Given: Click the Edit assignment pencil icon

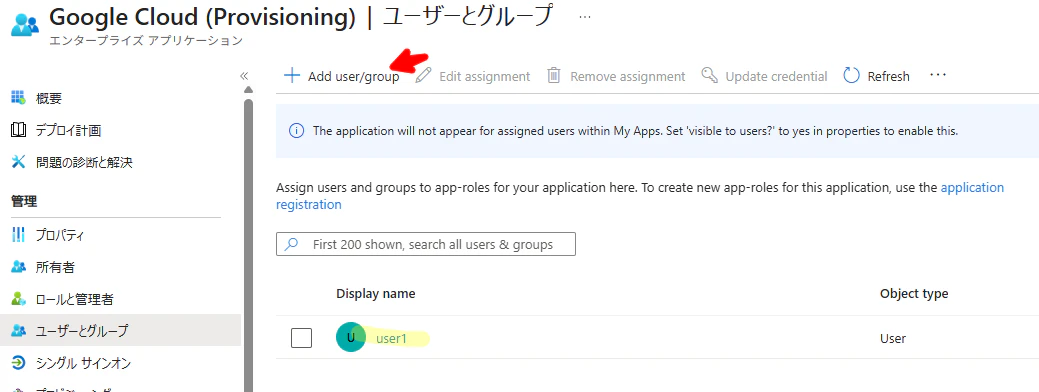Looking at the screenshot, I should (x=423, y=75).
